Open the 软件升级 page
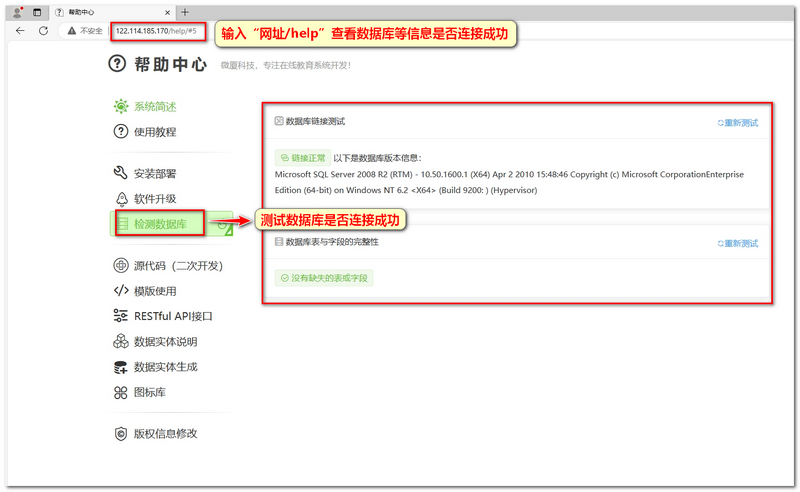The width and height of the screenshot is (800, 492). [x=154, y=199]
